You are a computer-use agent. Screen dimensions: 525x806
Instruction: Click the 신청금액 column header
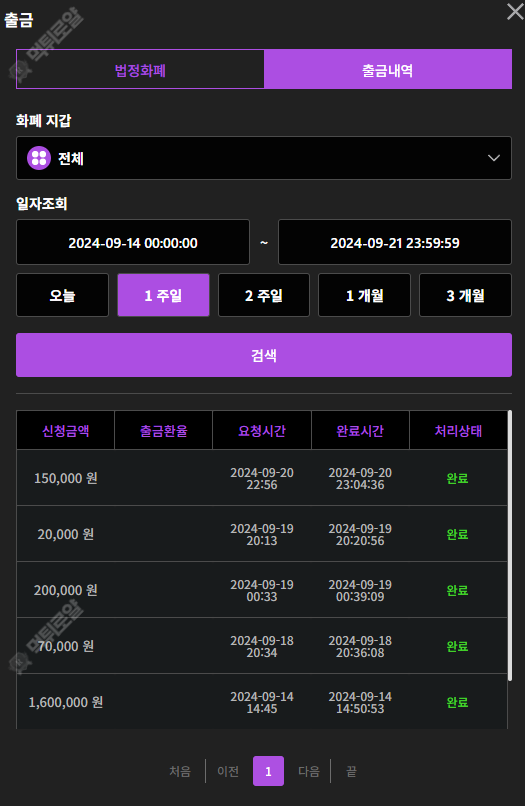point(65,430)
